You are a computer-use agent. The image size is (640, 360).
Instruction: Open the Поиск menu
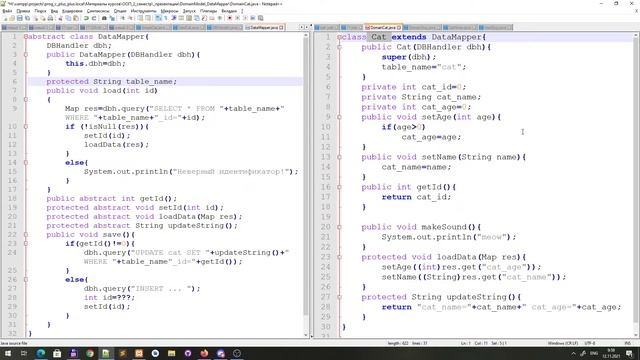(x=40, y=11)
